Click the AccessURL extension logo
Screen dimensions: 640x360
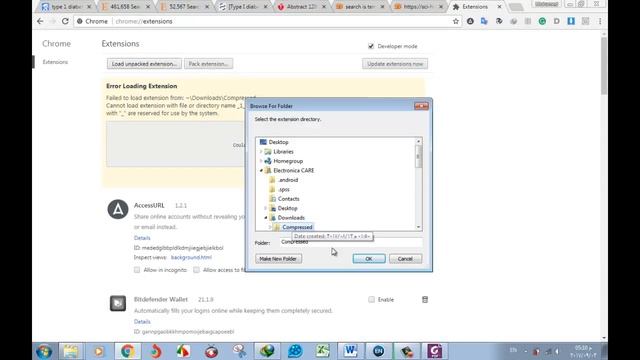tap(118, 209)
